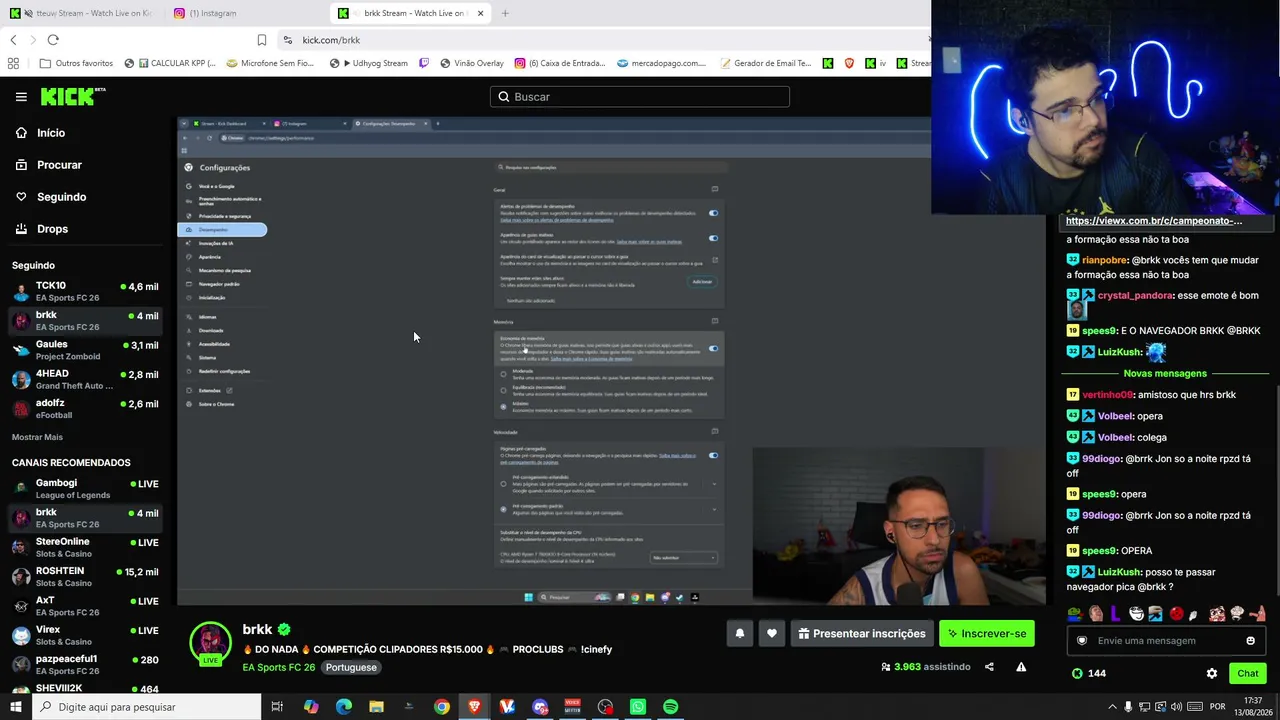Open the emoji picker in the chat box
1280x720 pixels.
[x=1250, y=641]
